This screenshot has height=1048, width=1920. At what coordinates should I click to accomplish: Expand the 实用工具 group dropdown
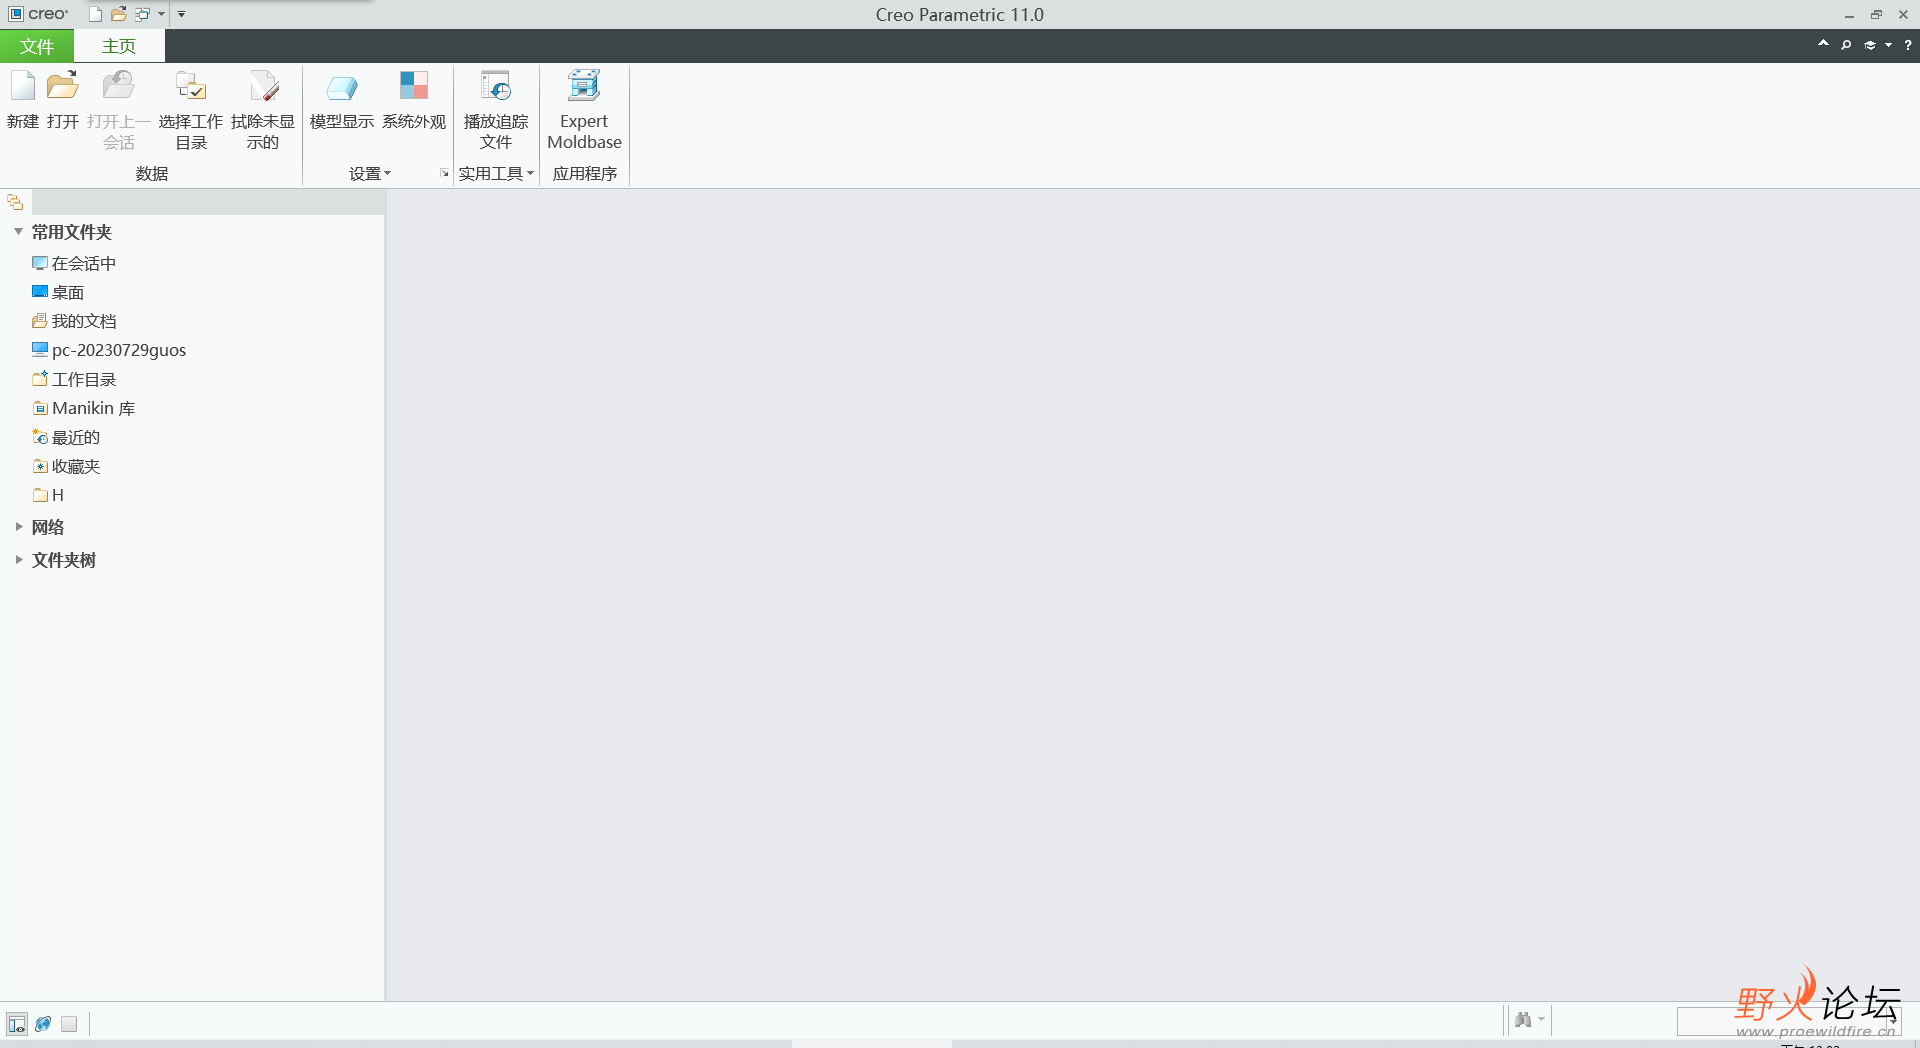[496, 174]
